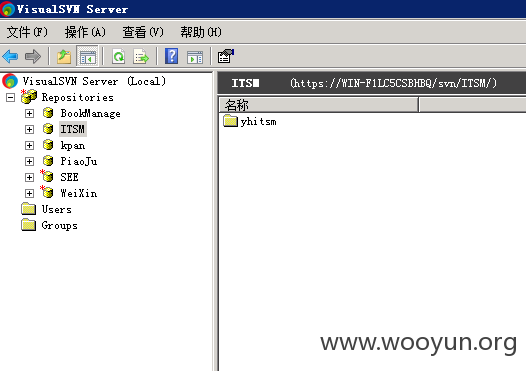Click the SEE repository icon

pos(47,176)
